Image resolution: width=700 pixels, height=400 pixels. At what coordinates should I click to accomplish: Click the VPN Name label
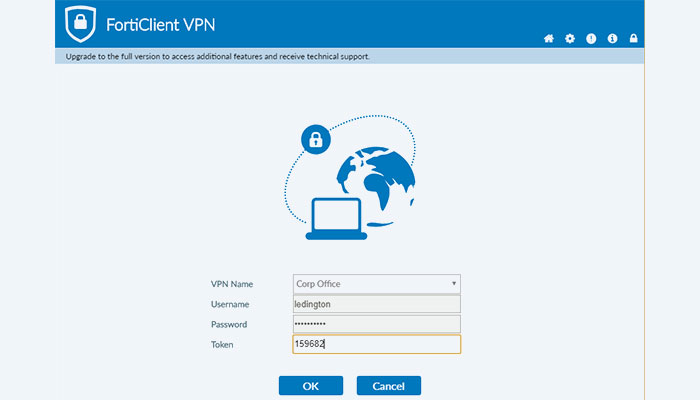click(232, 284)
